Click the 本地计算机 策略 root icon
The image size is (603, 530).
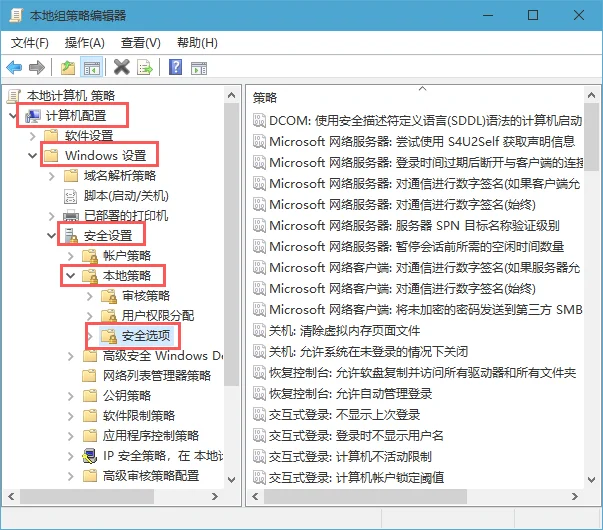click(x=14, y=96)
